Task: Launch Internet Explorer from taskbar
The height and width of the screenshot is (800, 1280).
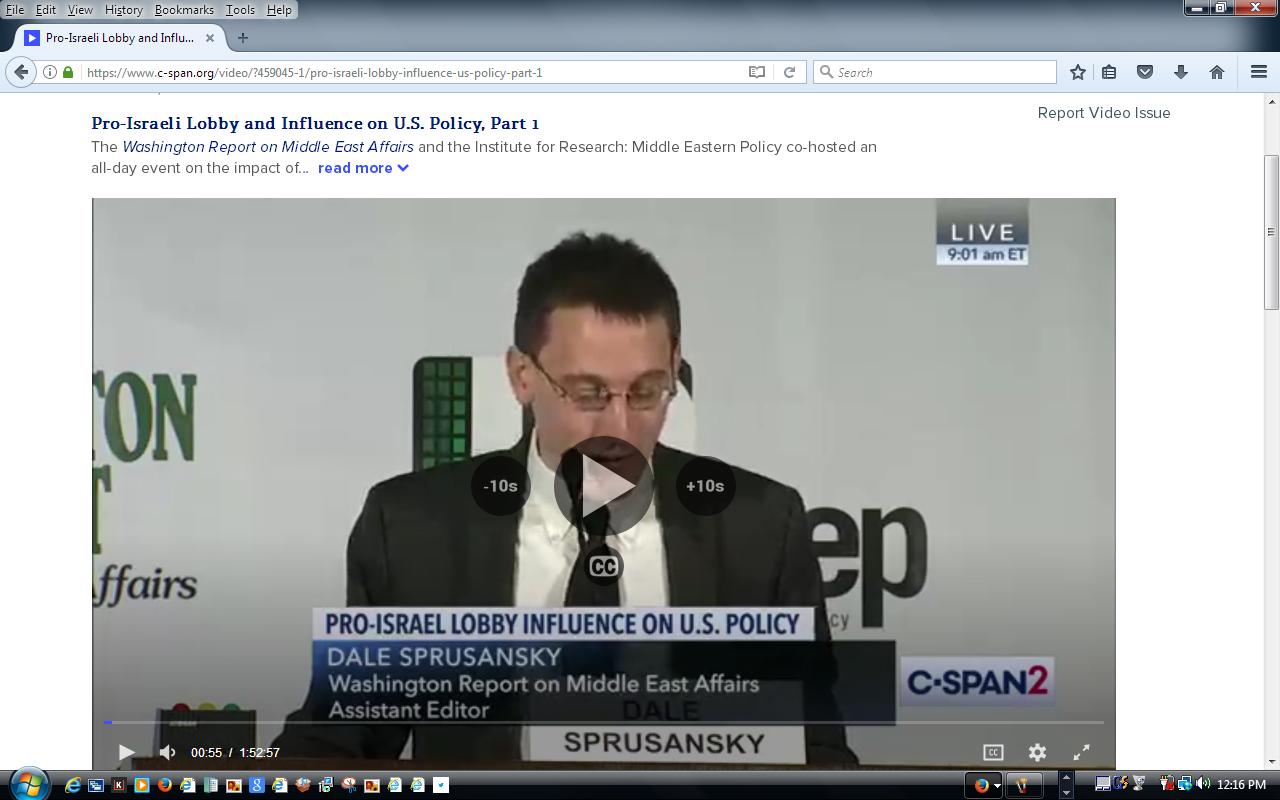Action: (x=72, y=785)
